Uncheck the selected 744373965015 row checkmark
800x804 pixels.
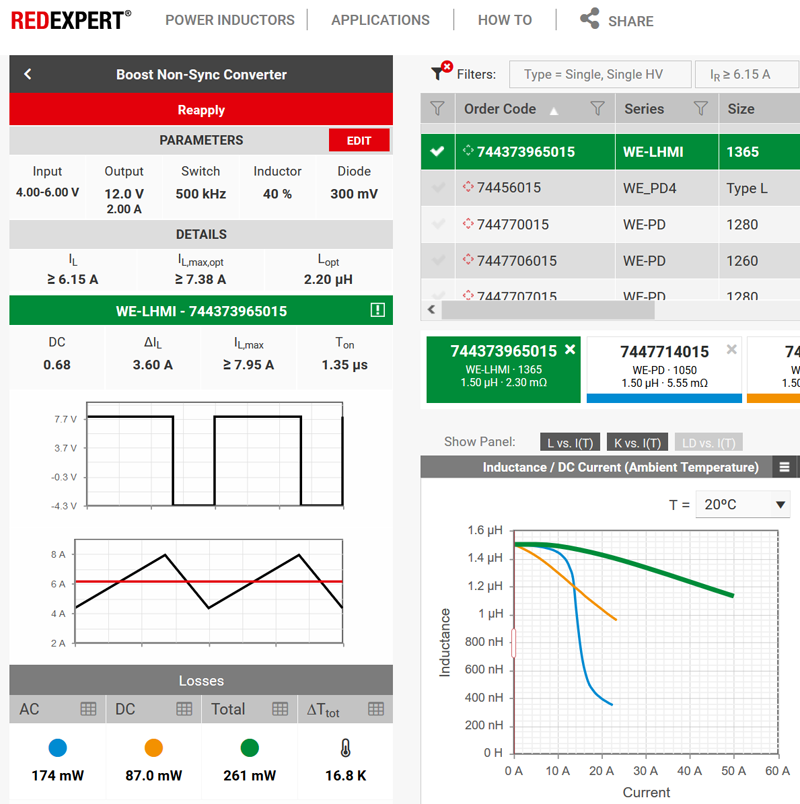coord(437,151)
